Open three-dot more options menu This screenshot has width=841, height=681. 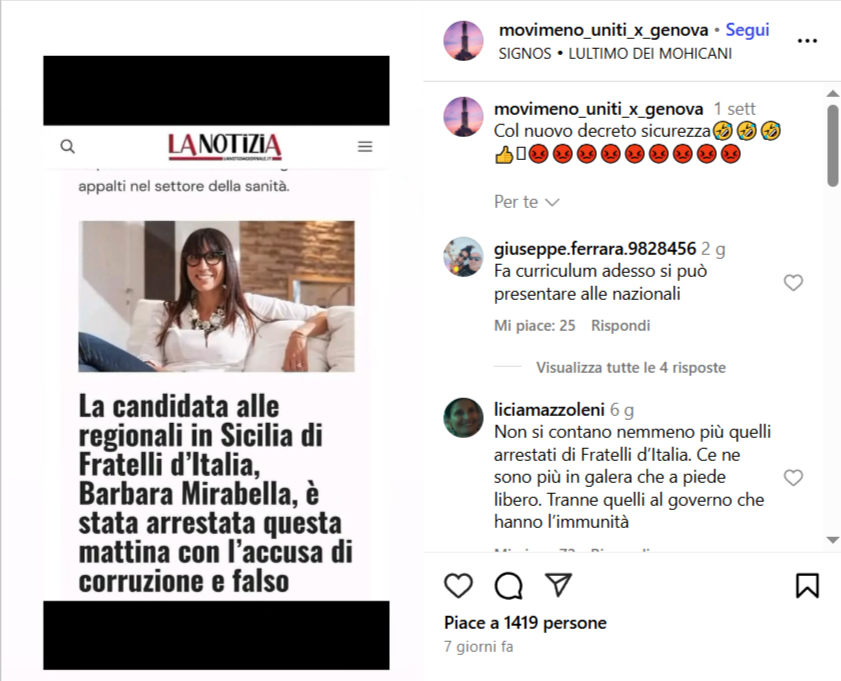click(x=807, y=41)
